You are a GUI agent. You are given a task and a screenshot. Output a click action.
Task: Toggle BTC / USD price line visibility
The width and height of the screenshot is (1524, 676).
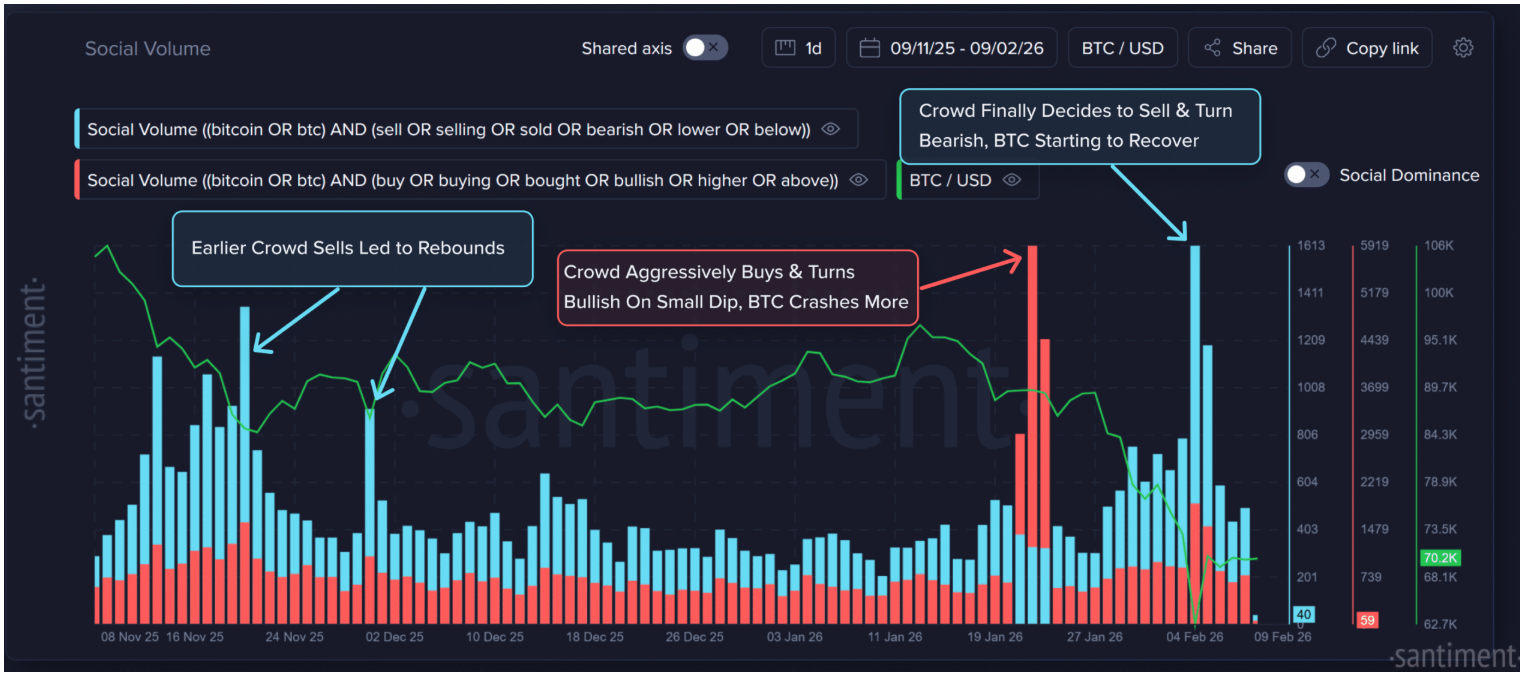(1012, 180)
